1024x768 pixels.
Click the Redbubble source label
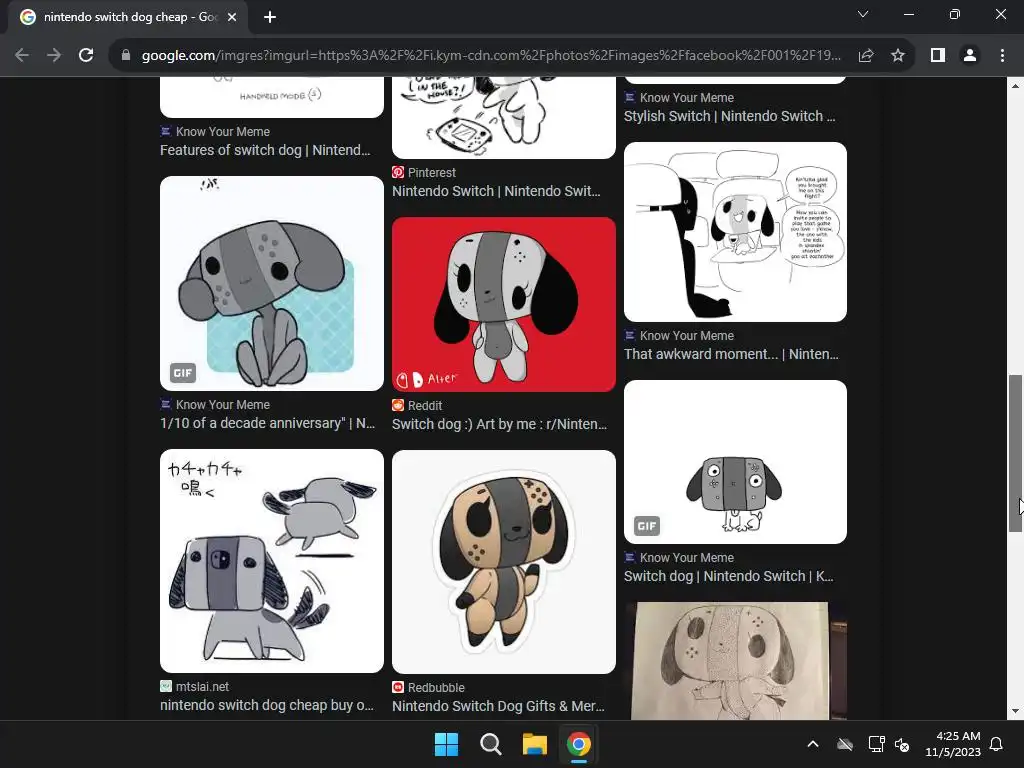tap(436, 688)
